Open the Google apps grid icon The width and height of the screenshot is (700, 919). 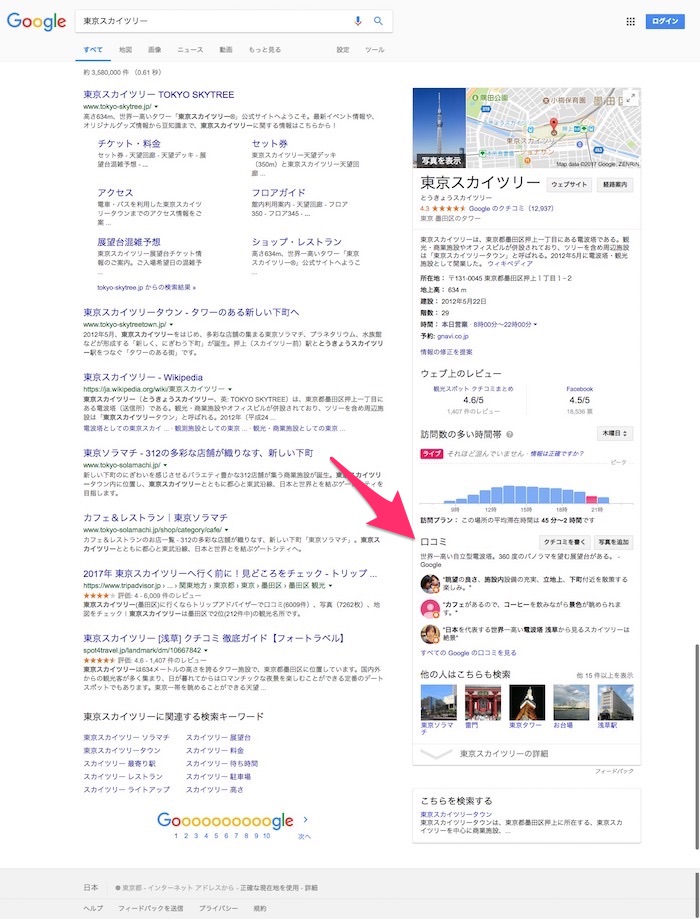(x=630, y=21)
